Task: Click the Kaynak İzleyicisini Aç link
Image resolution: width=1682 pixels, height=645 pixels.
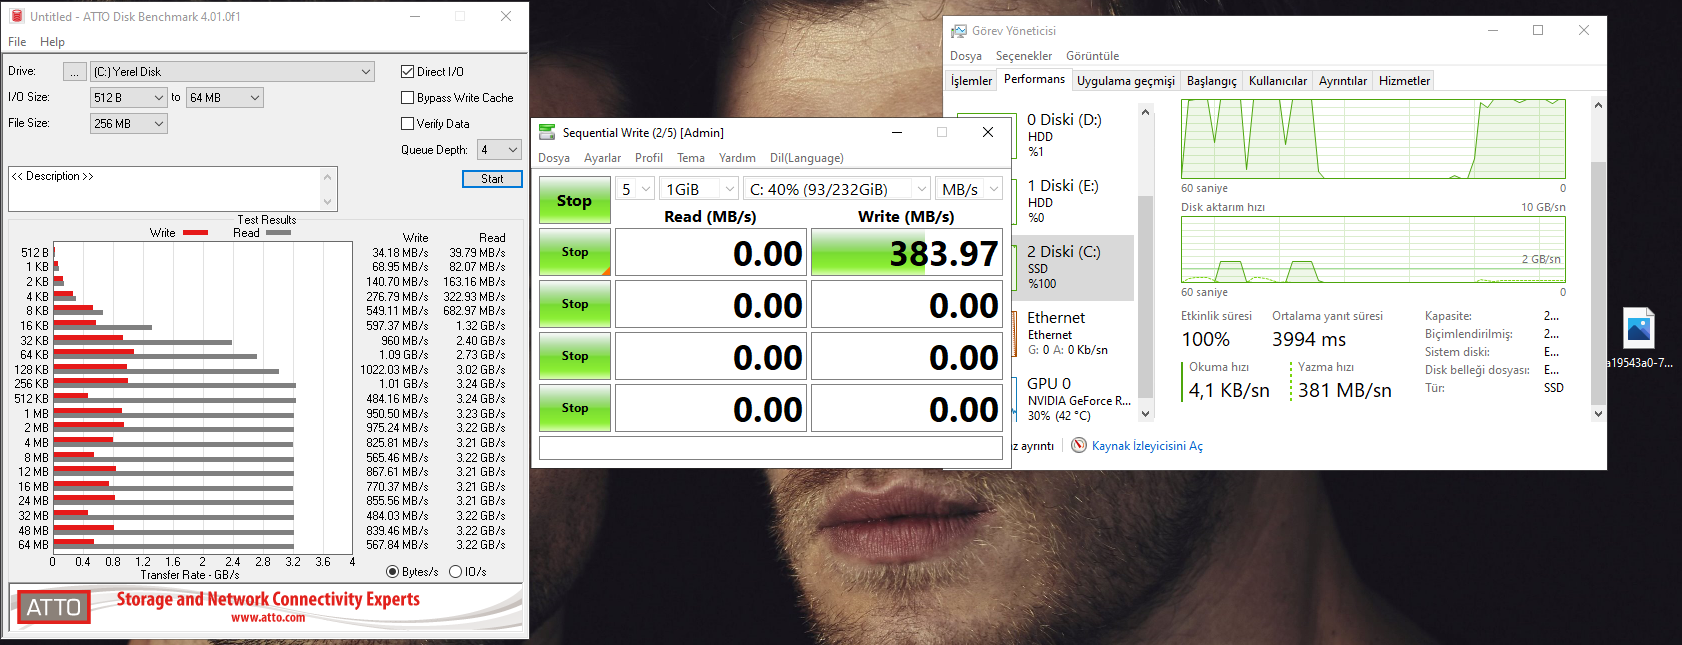Action: pyautogui.click(x=1147, y=446)
